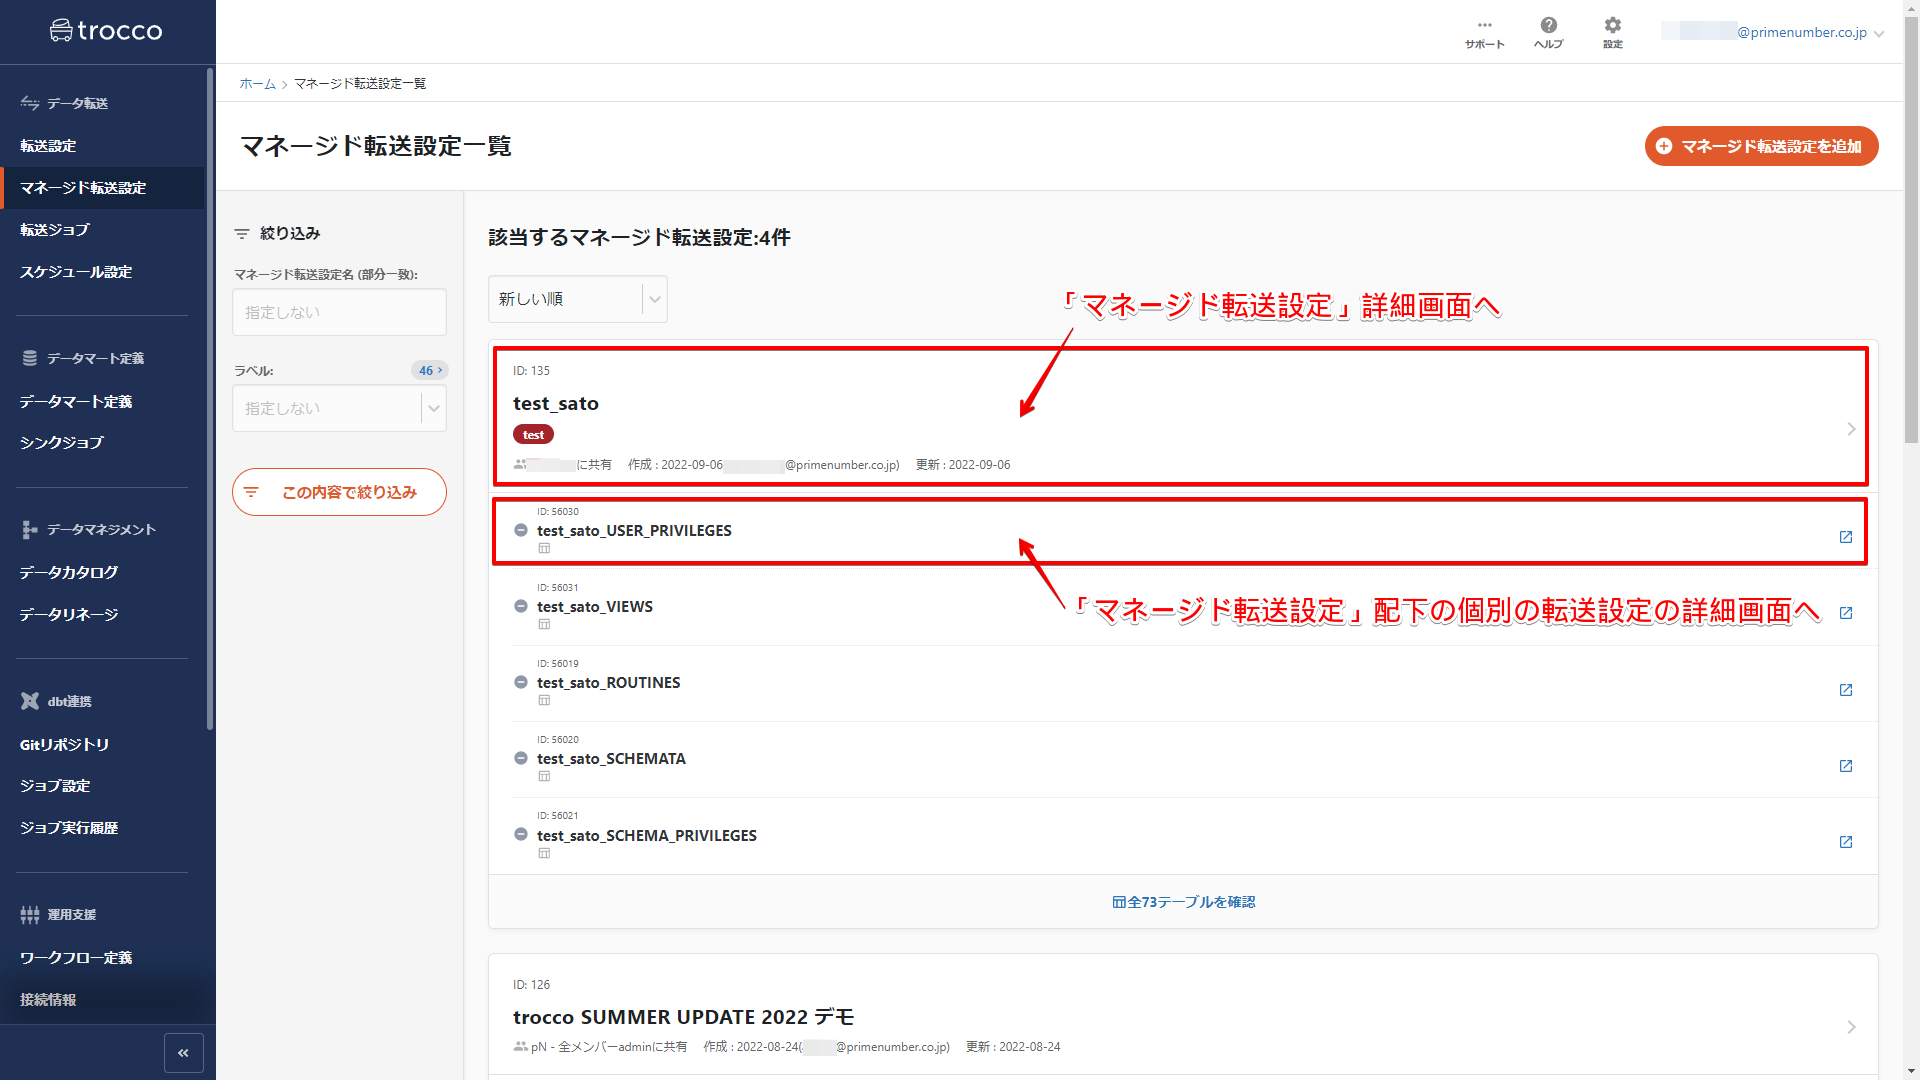The image size is (1920, 1080).
Task: Open the 新しい順 sort dropdown
Action: (x=577, y=299)
